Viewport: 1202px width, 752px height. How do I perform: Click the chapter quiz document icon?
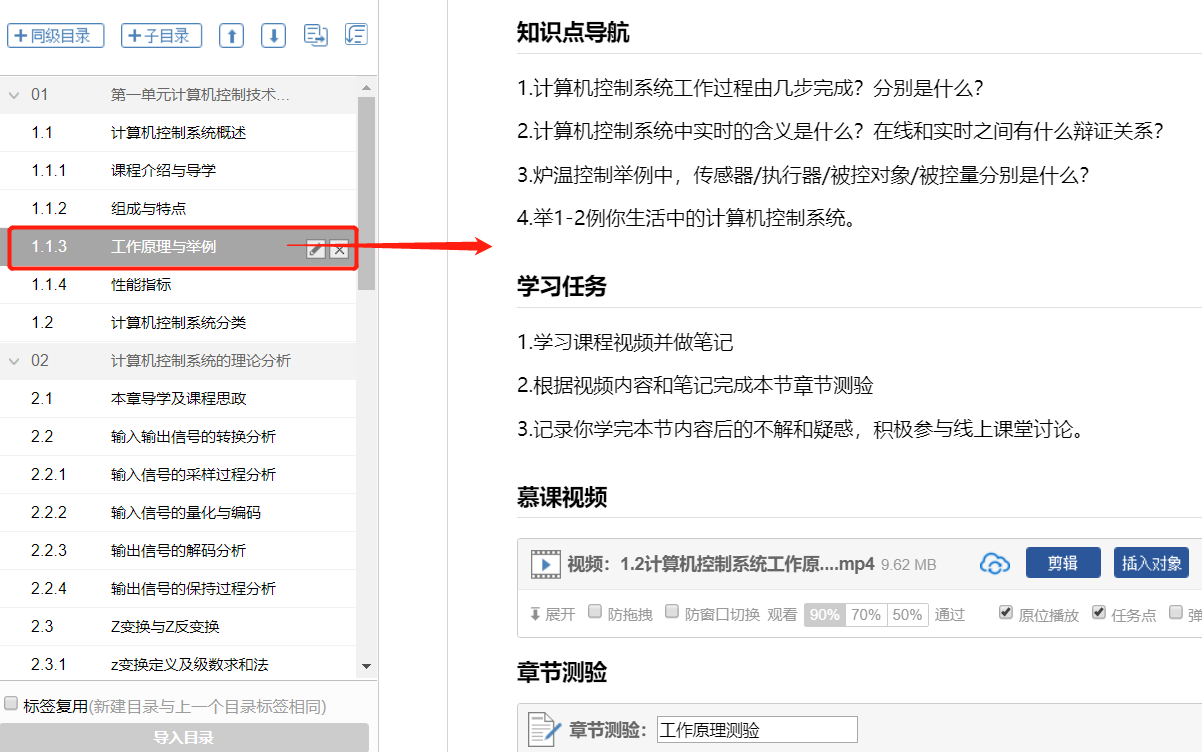[544, 729]
